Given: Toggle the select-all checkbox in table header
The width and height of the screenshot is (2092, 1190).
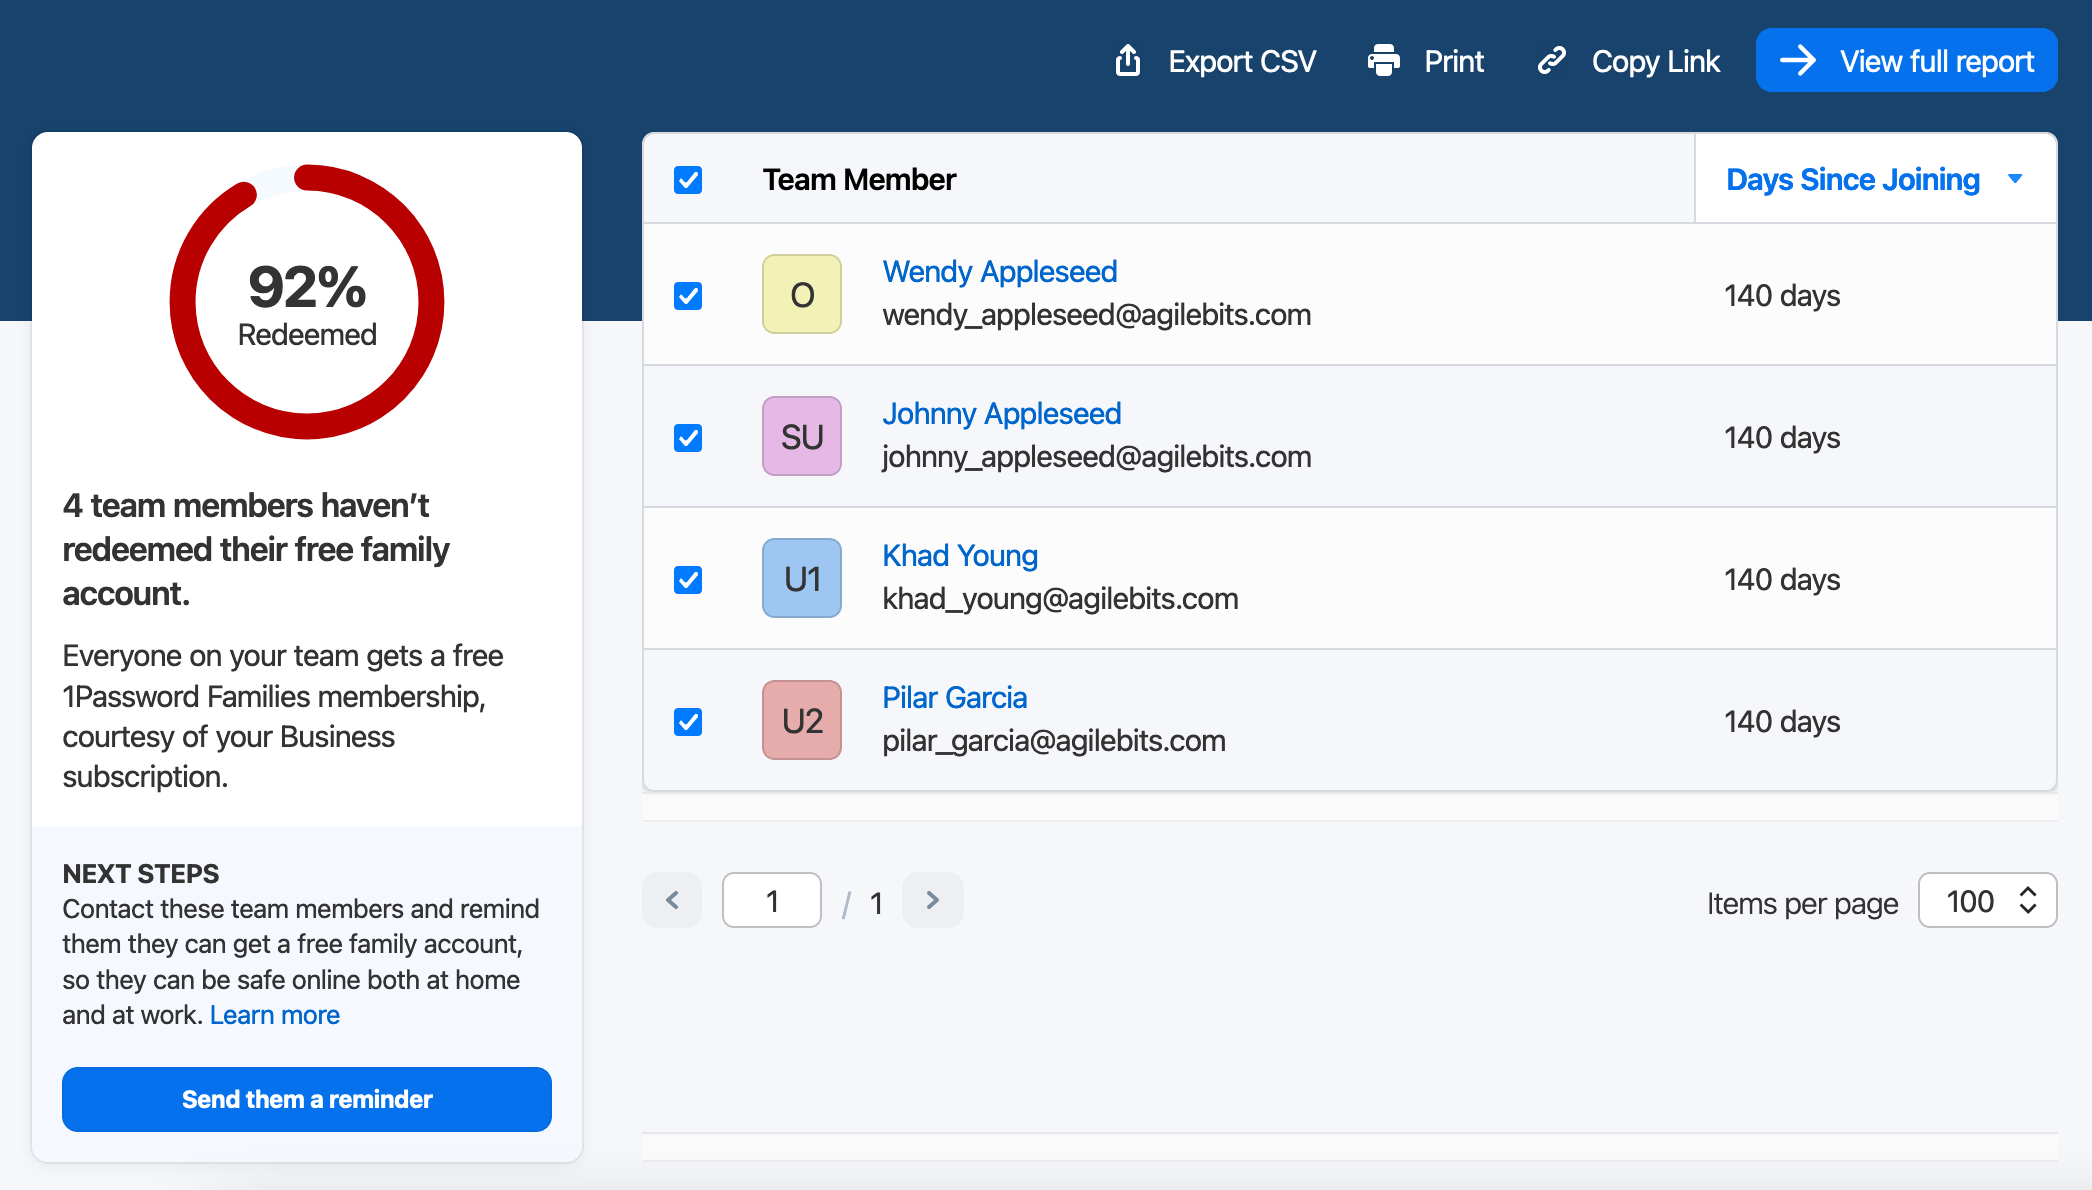Looking at the screenshot, I should 687,180.
